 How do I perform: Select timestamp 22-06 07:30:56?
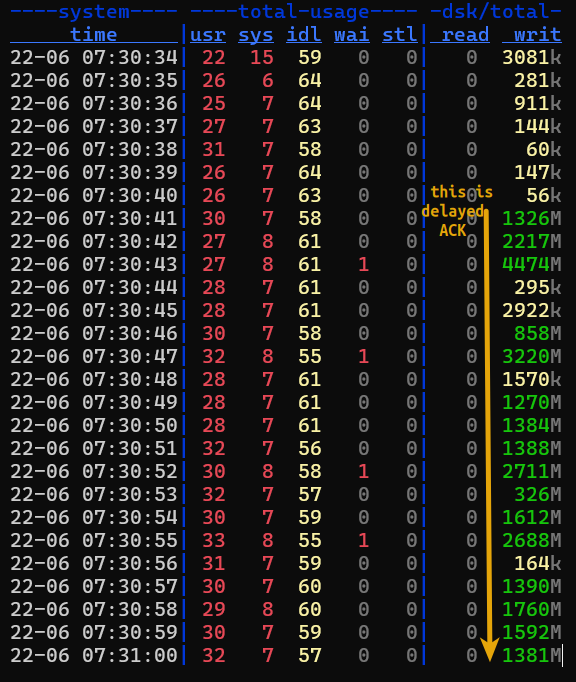coord(94,563)
